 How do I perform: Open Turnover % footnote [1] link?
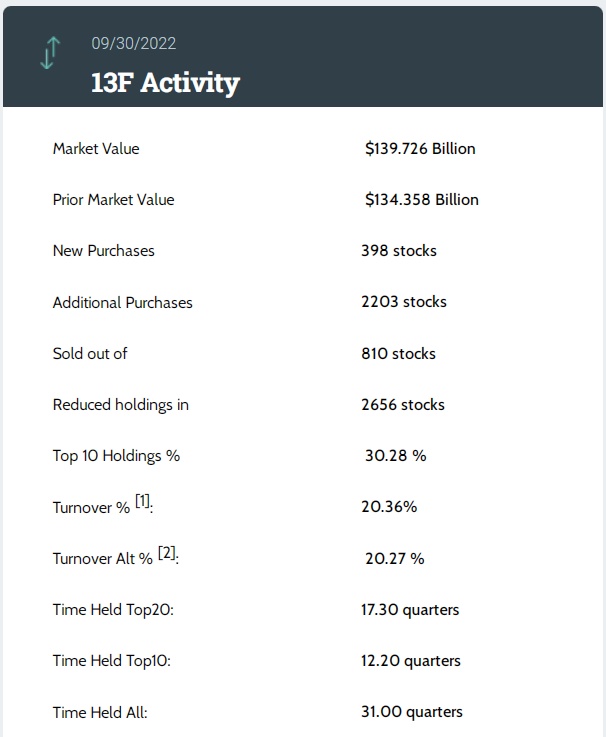pyautogui.click(x=142, y=503)
